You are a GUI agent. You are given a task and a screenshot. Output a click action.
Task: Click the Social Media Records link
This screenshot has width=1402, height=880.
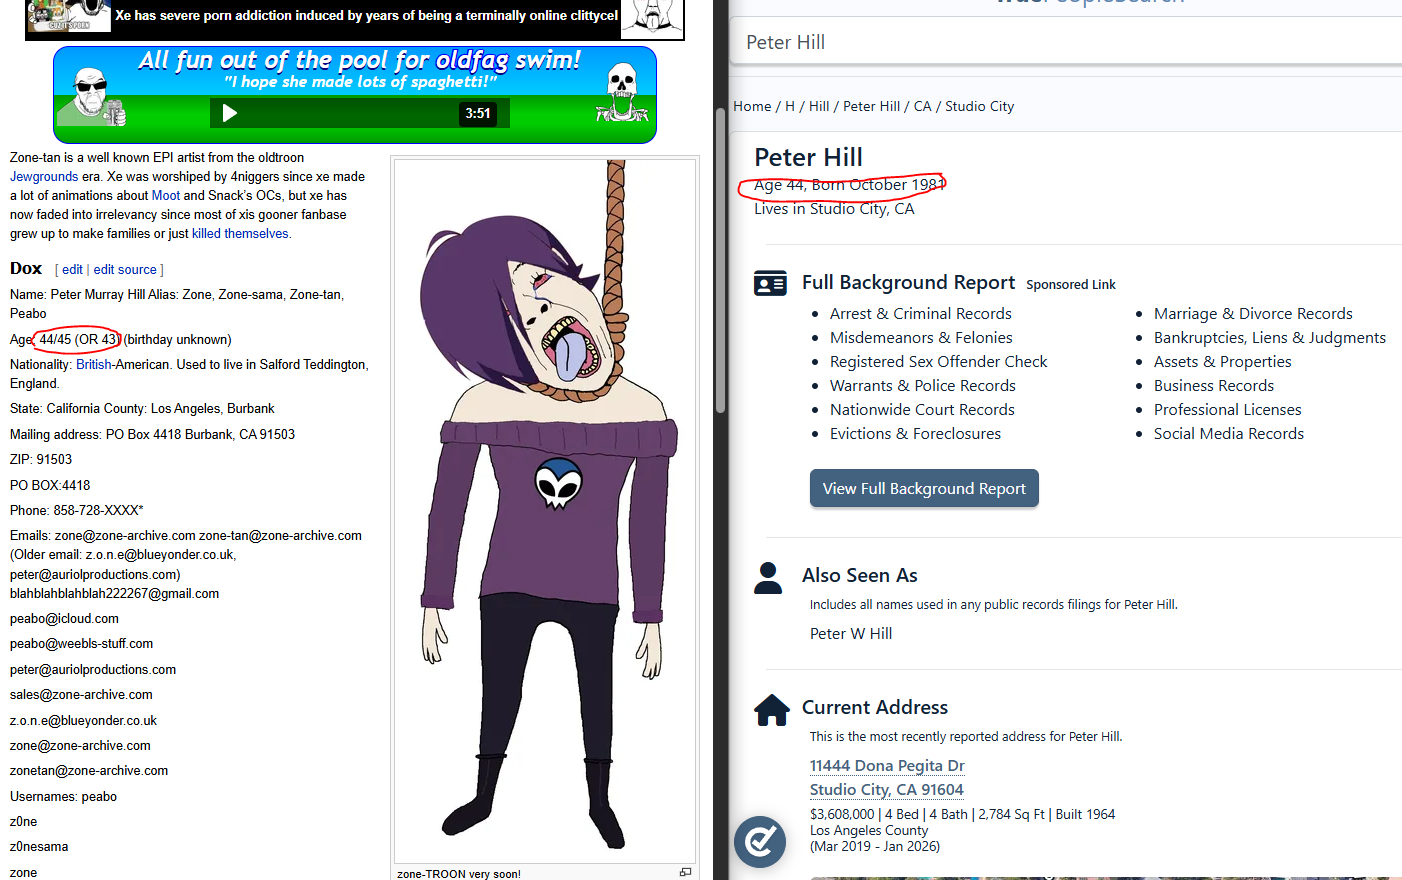point(1229,434)
